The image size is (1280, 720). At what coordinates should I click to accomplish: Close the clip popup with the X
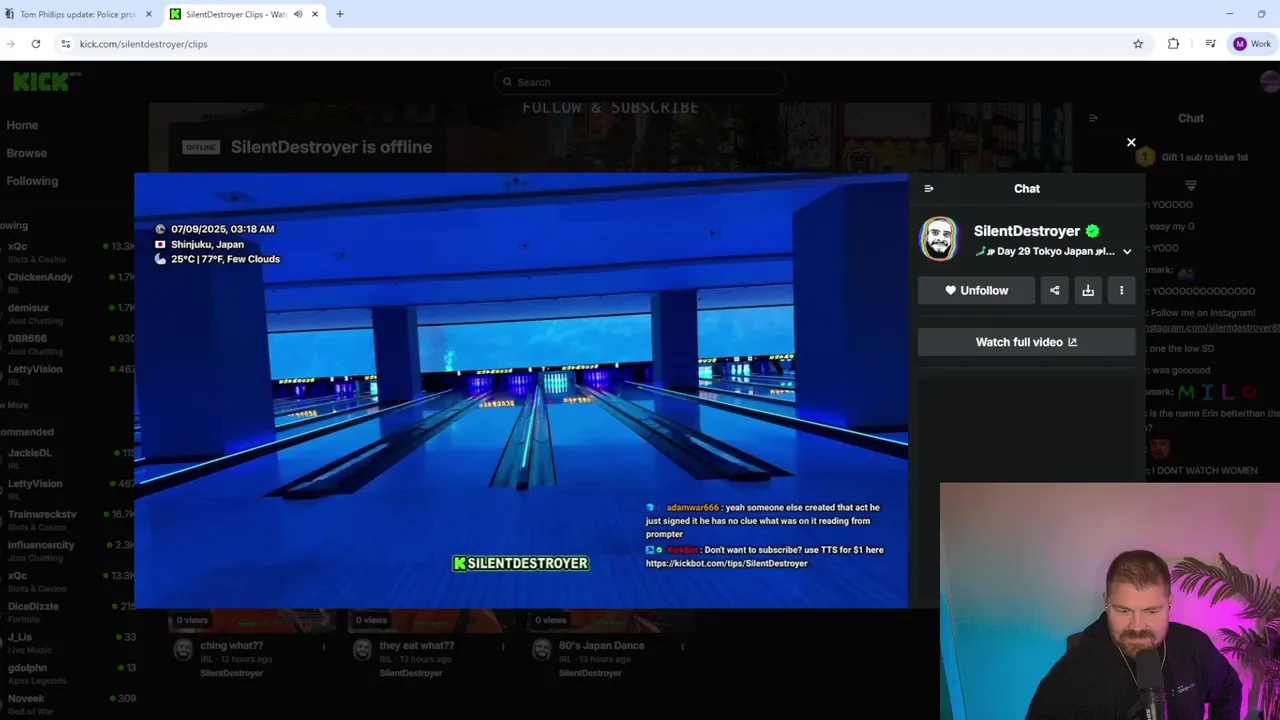click(1131, 143)
